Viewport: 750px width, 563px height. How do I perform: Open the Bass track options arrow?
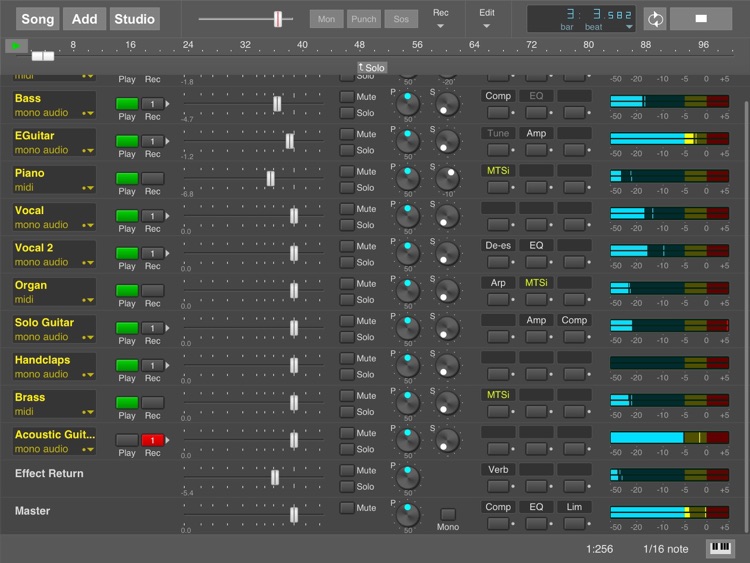[x=88, y=113]
